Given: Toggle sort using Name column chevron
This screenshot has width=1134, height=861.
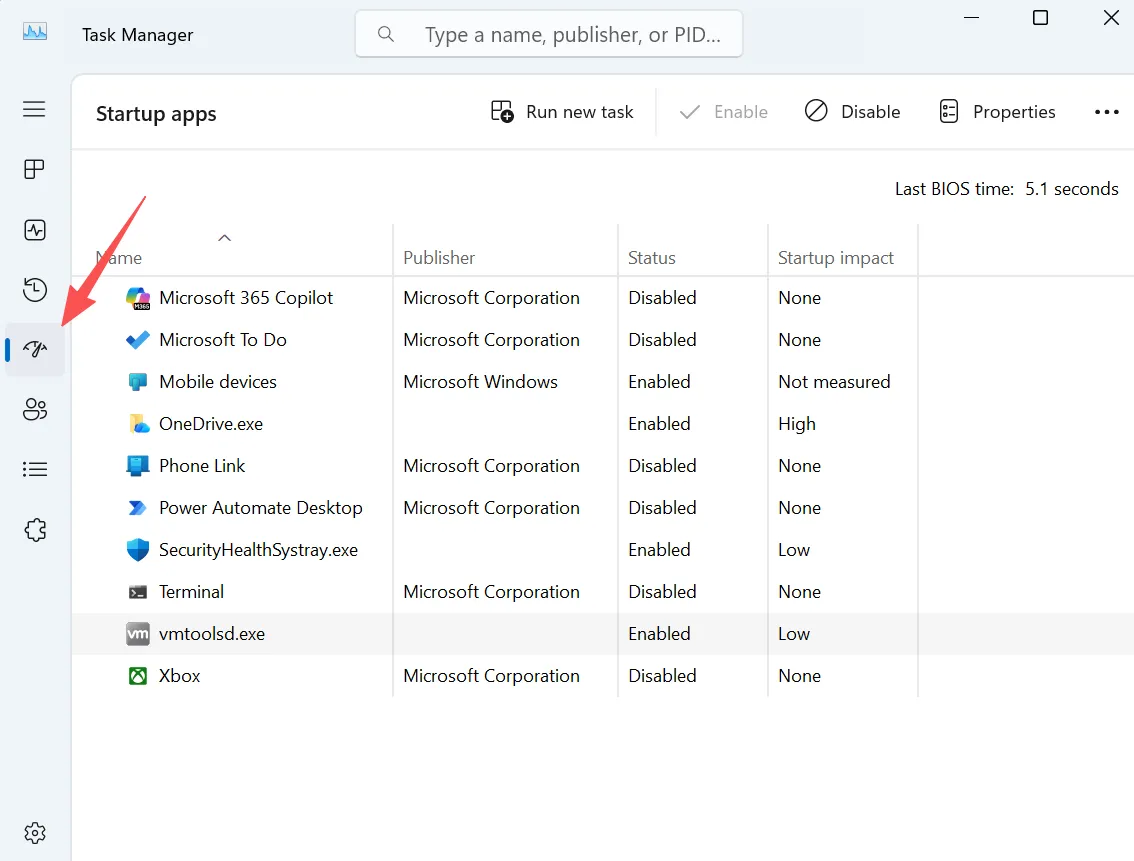Looking at the screenshot, I should pyautogui.click(x=225, y=238).
